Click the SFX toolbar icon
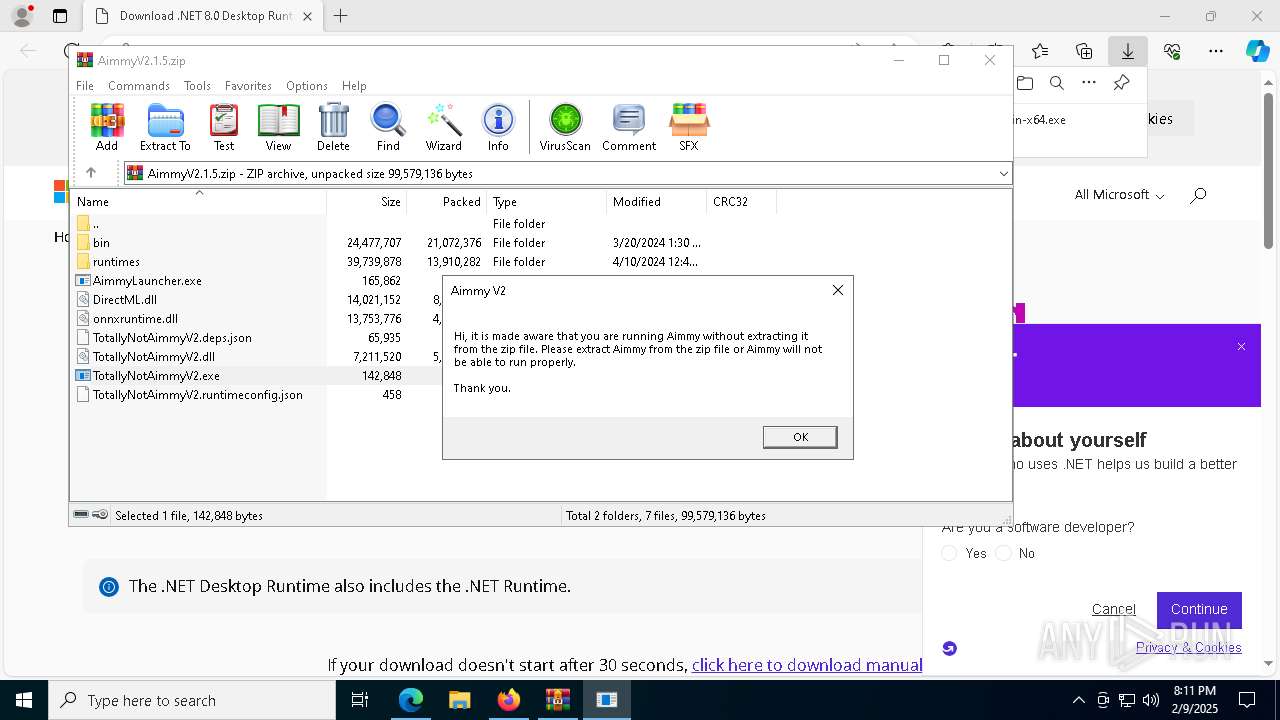The image size is (1280, 720). click(689, 127)
